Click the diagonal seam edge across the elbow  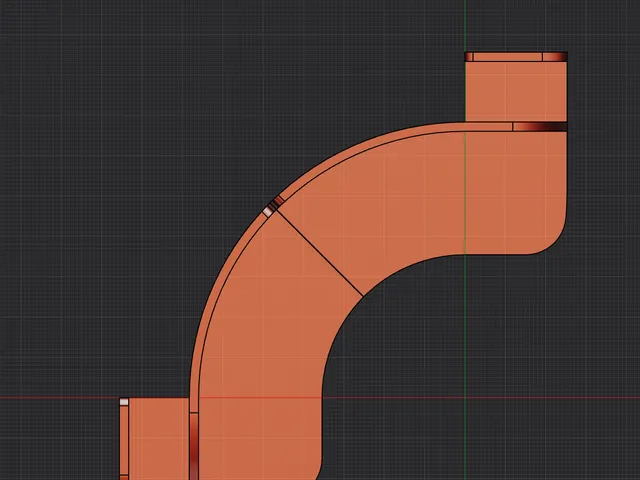pyautogui.click(x=318, y=252)
